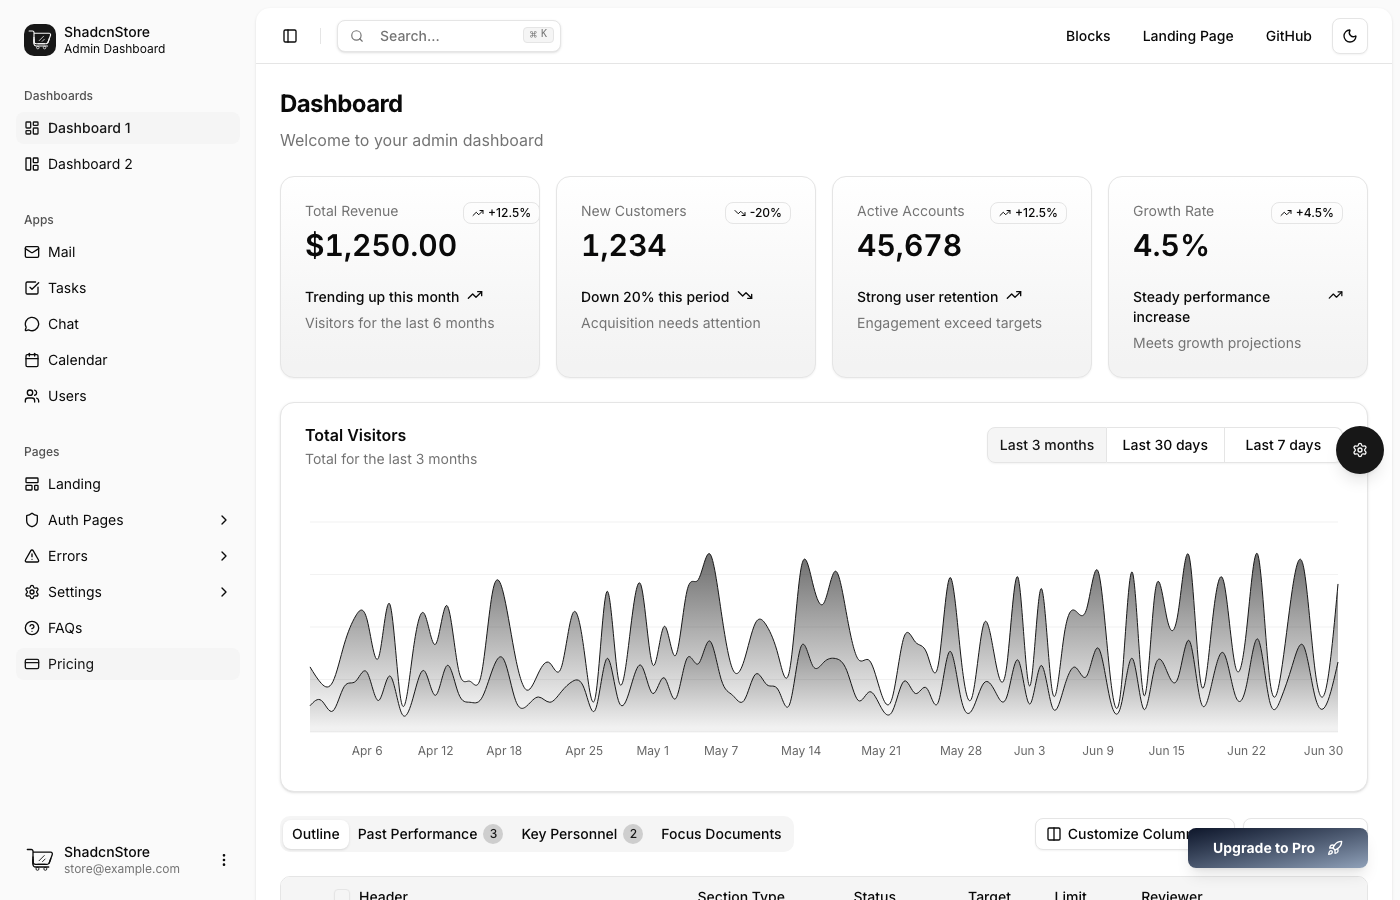Collapse the sidebar using the panel toggle icon
This screenshot has width=1400, height=900.
pyautogui.click(x=290, y=36)
